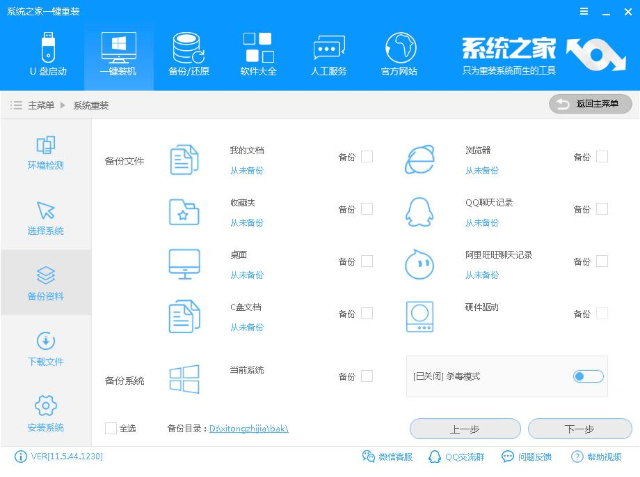The height and width of the screenshot is (477, 640).
Task: Click 从未备份 under 收藏夹
Action: pos(247,223)
